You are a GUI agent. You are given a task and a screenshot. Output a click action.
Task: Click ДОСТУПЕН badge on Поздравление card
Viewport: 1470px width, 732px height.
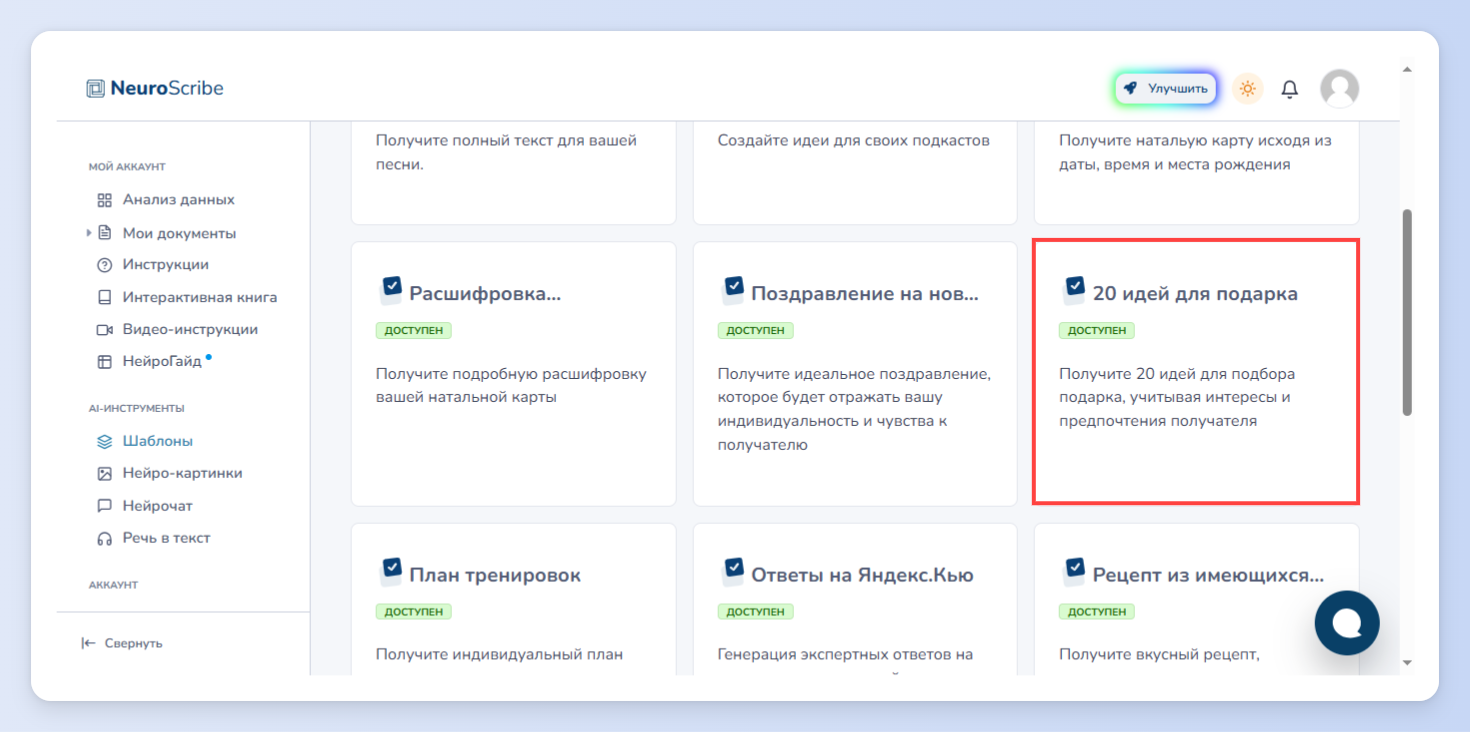[756, 330]
